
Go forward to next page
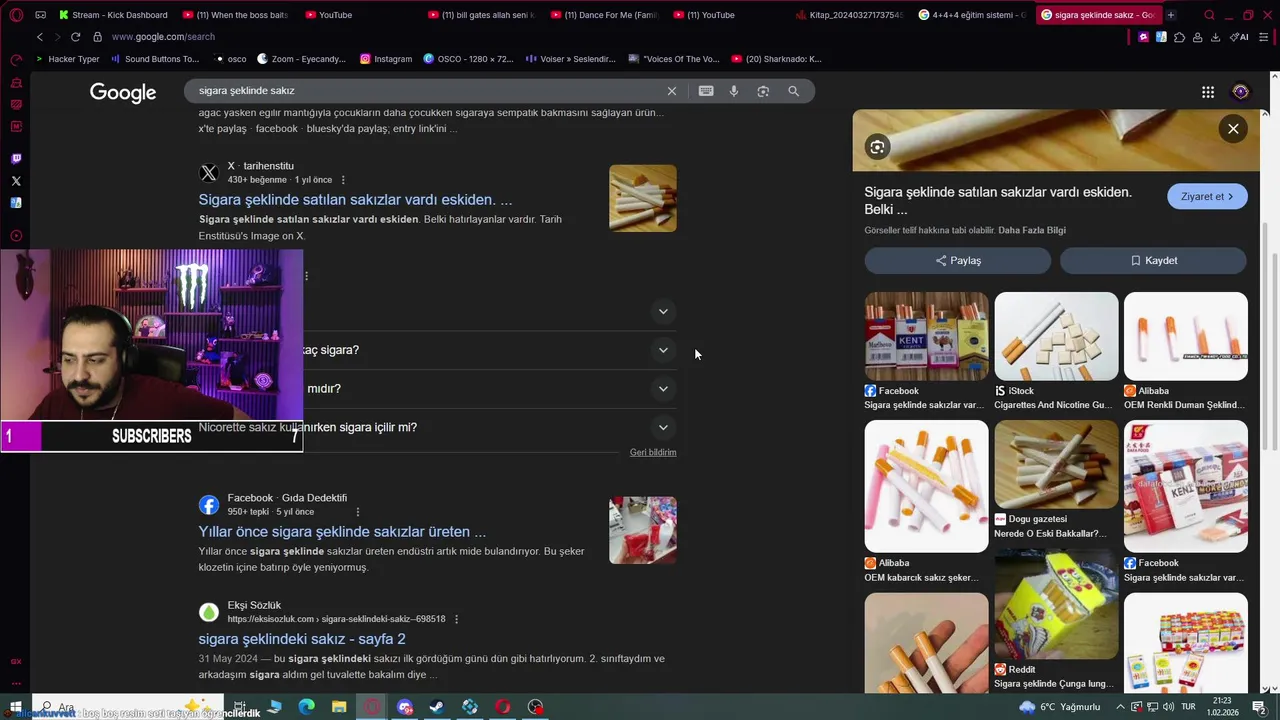coord(56,37)
